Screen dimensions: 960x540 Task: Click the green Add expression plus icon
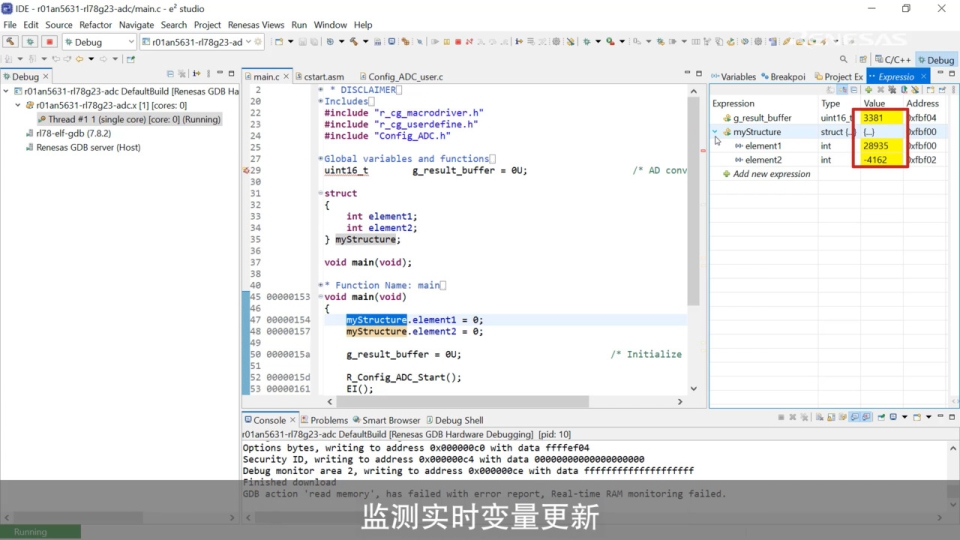click(868, 90)
